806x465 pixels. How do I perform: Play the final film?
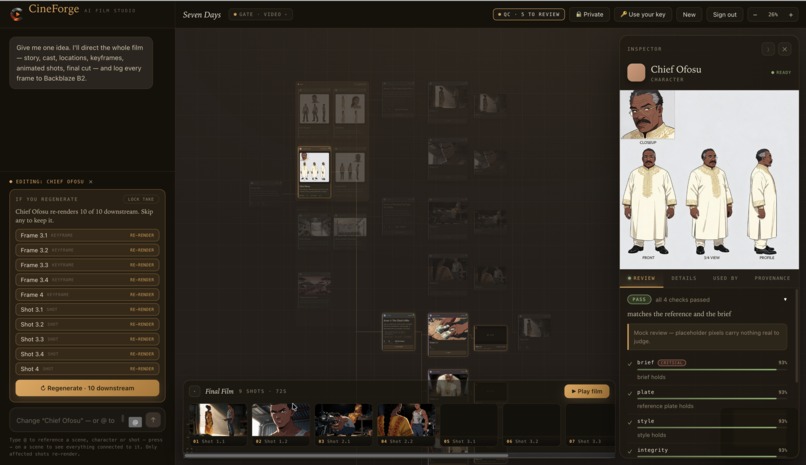click(587, 391)
